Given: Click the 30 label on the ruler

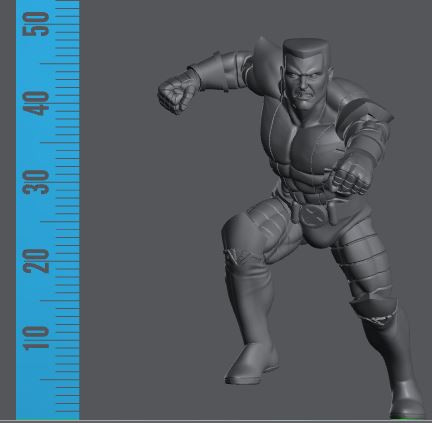Looking at the screenshot, I should [x=36, y=182].
